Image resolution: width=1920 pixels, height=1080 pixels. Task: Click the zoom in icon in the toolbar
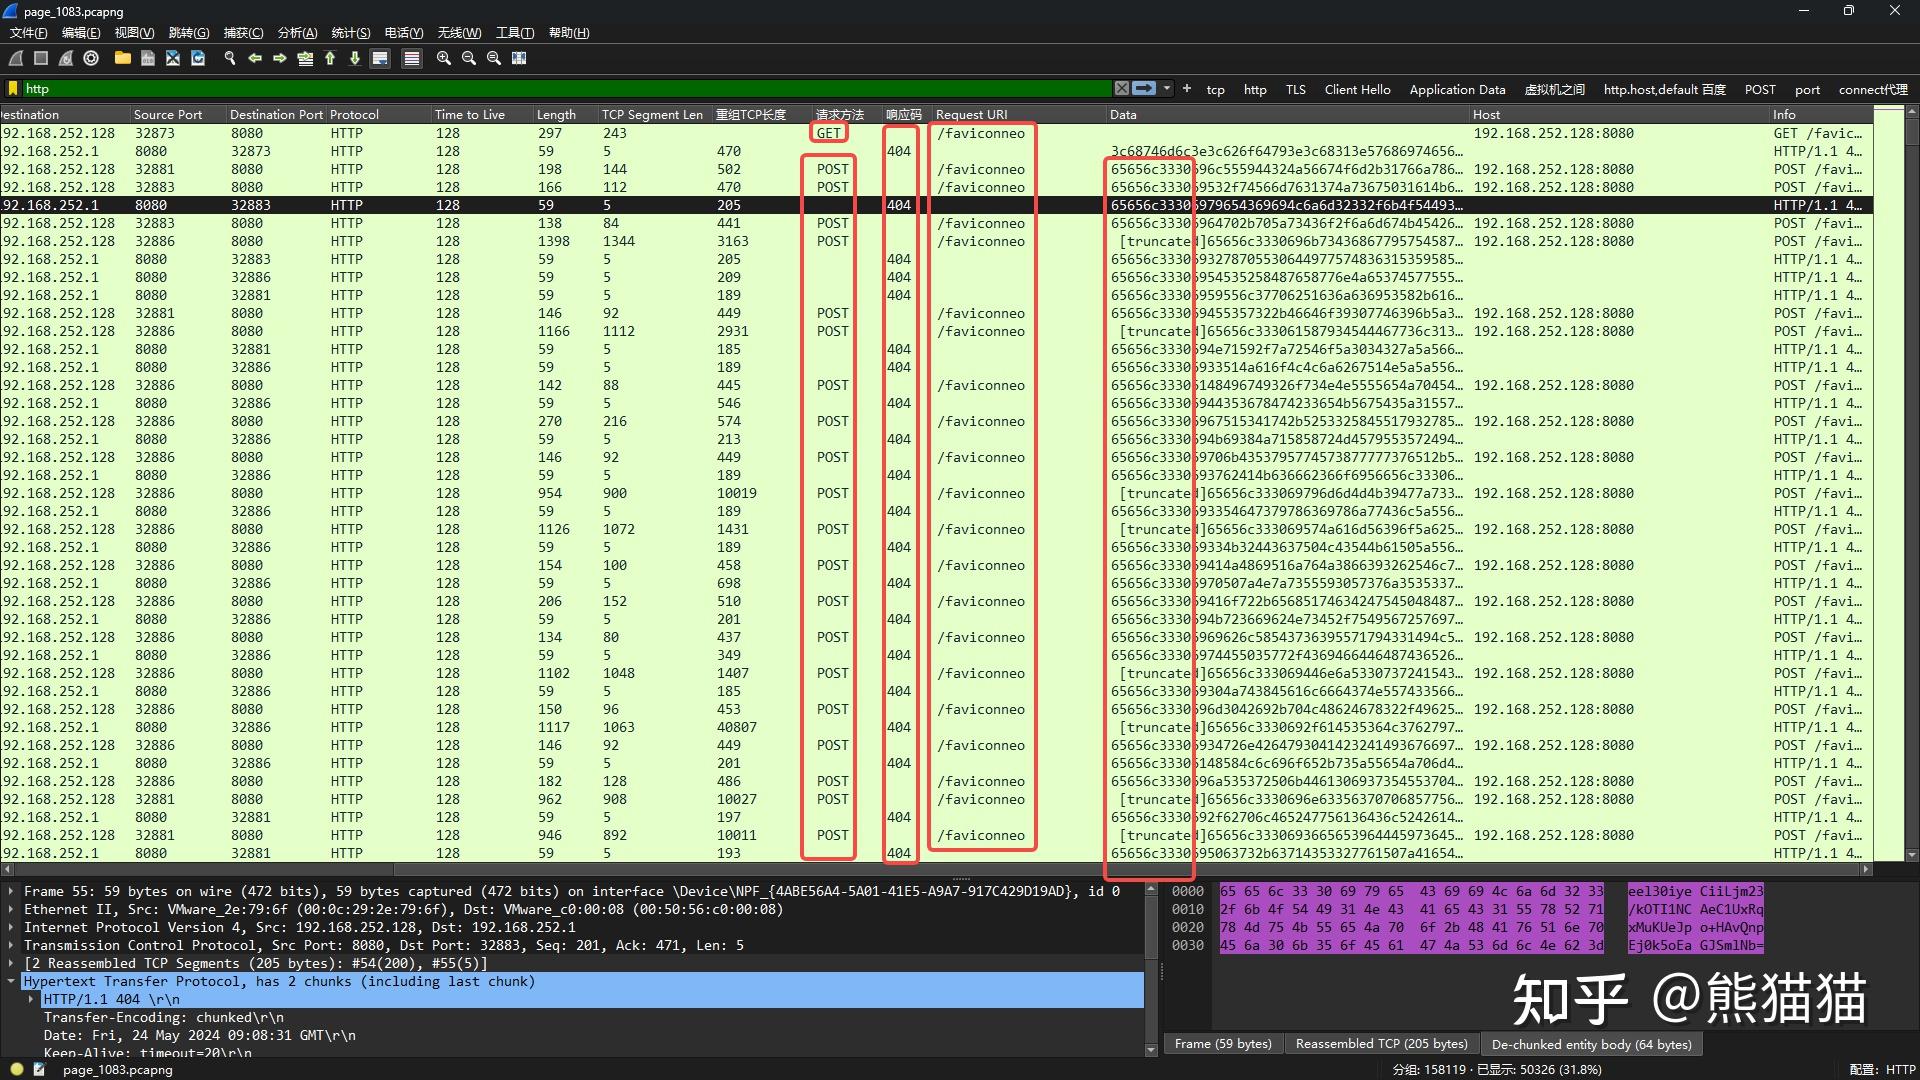(444, 58)
